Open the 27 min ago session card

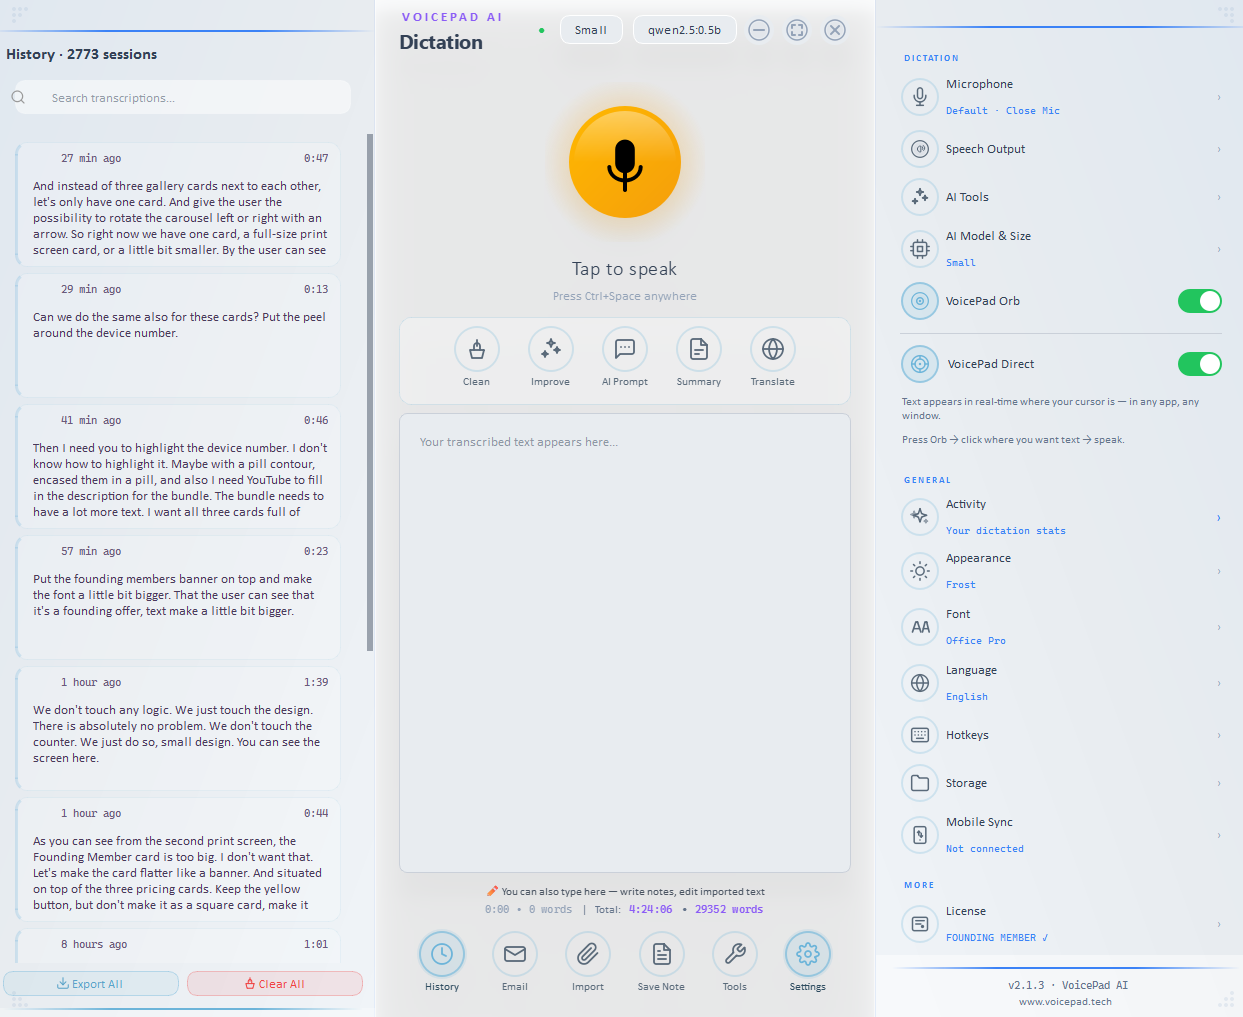point(178,204)
